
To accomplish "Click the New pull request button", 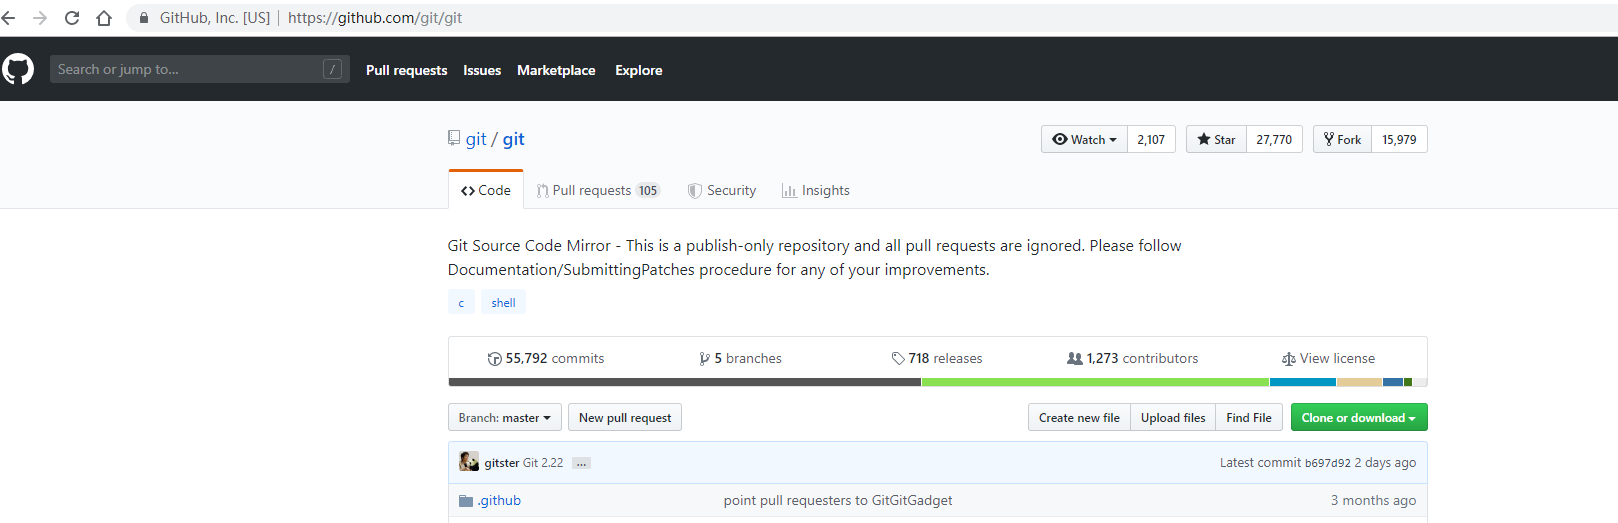I will click(625, 417).
